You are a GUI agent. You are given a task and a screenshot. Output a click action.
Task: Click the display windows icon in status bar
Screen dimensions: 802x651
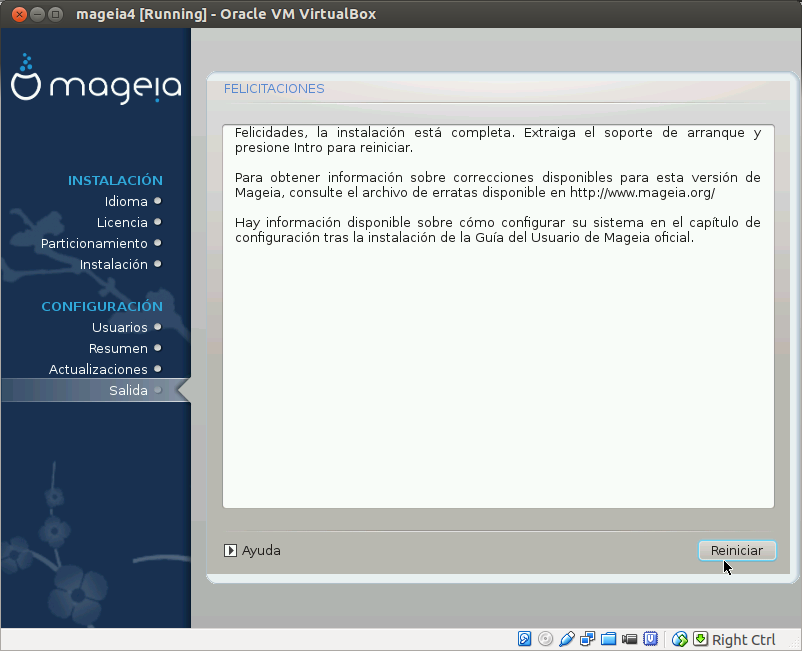click(588, 638)
